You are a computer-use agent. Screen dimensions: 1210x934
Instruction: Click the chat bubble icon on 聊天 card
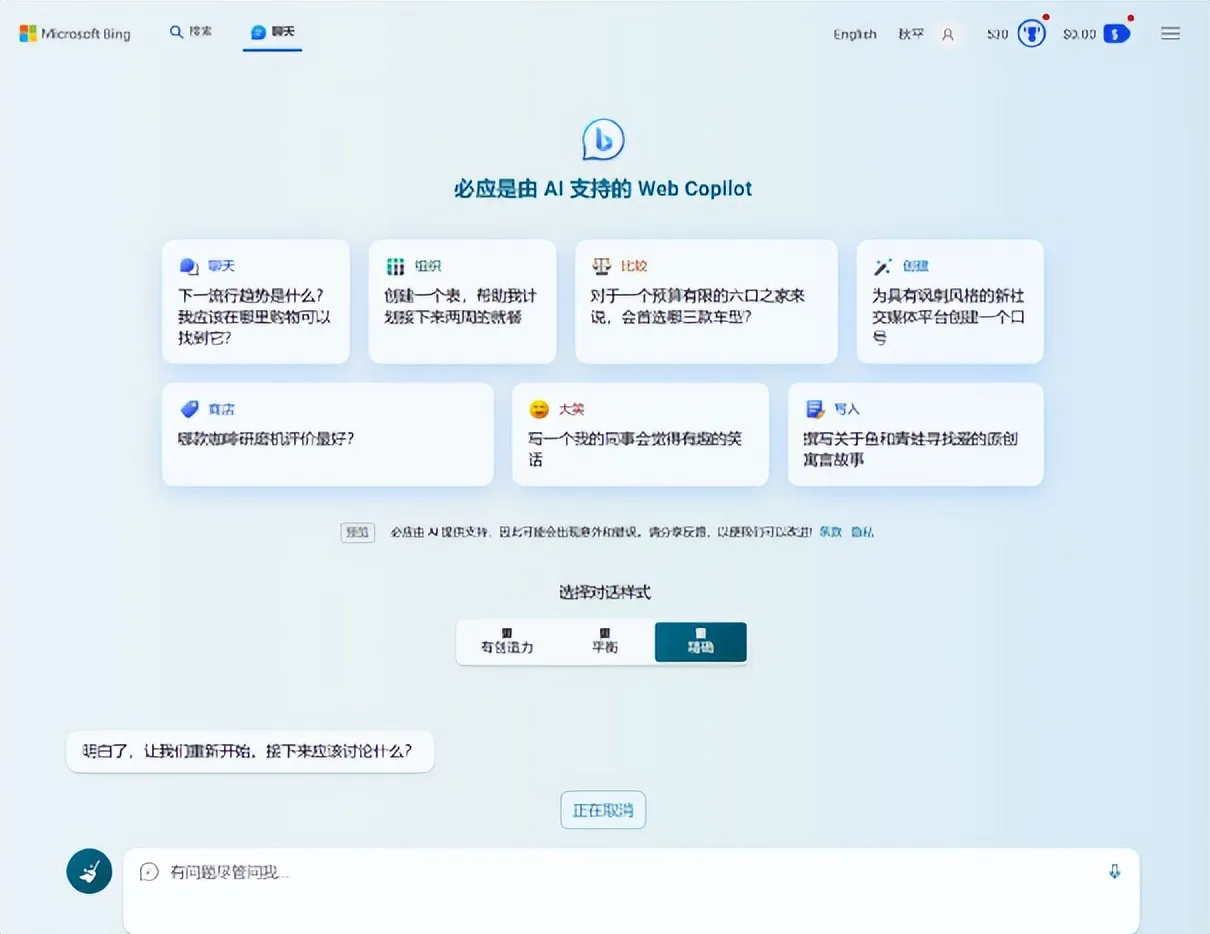(189, 266)
